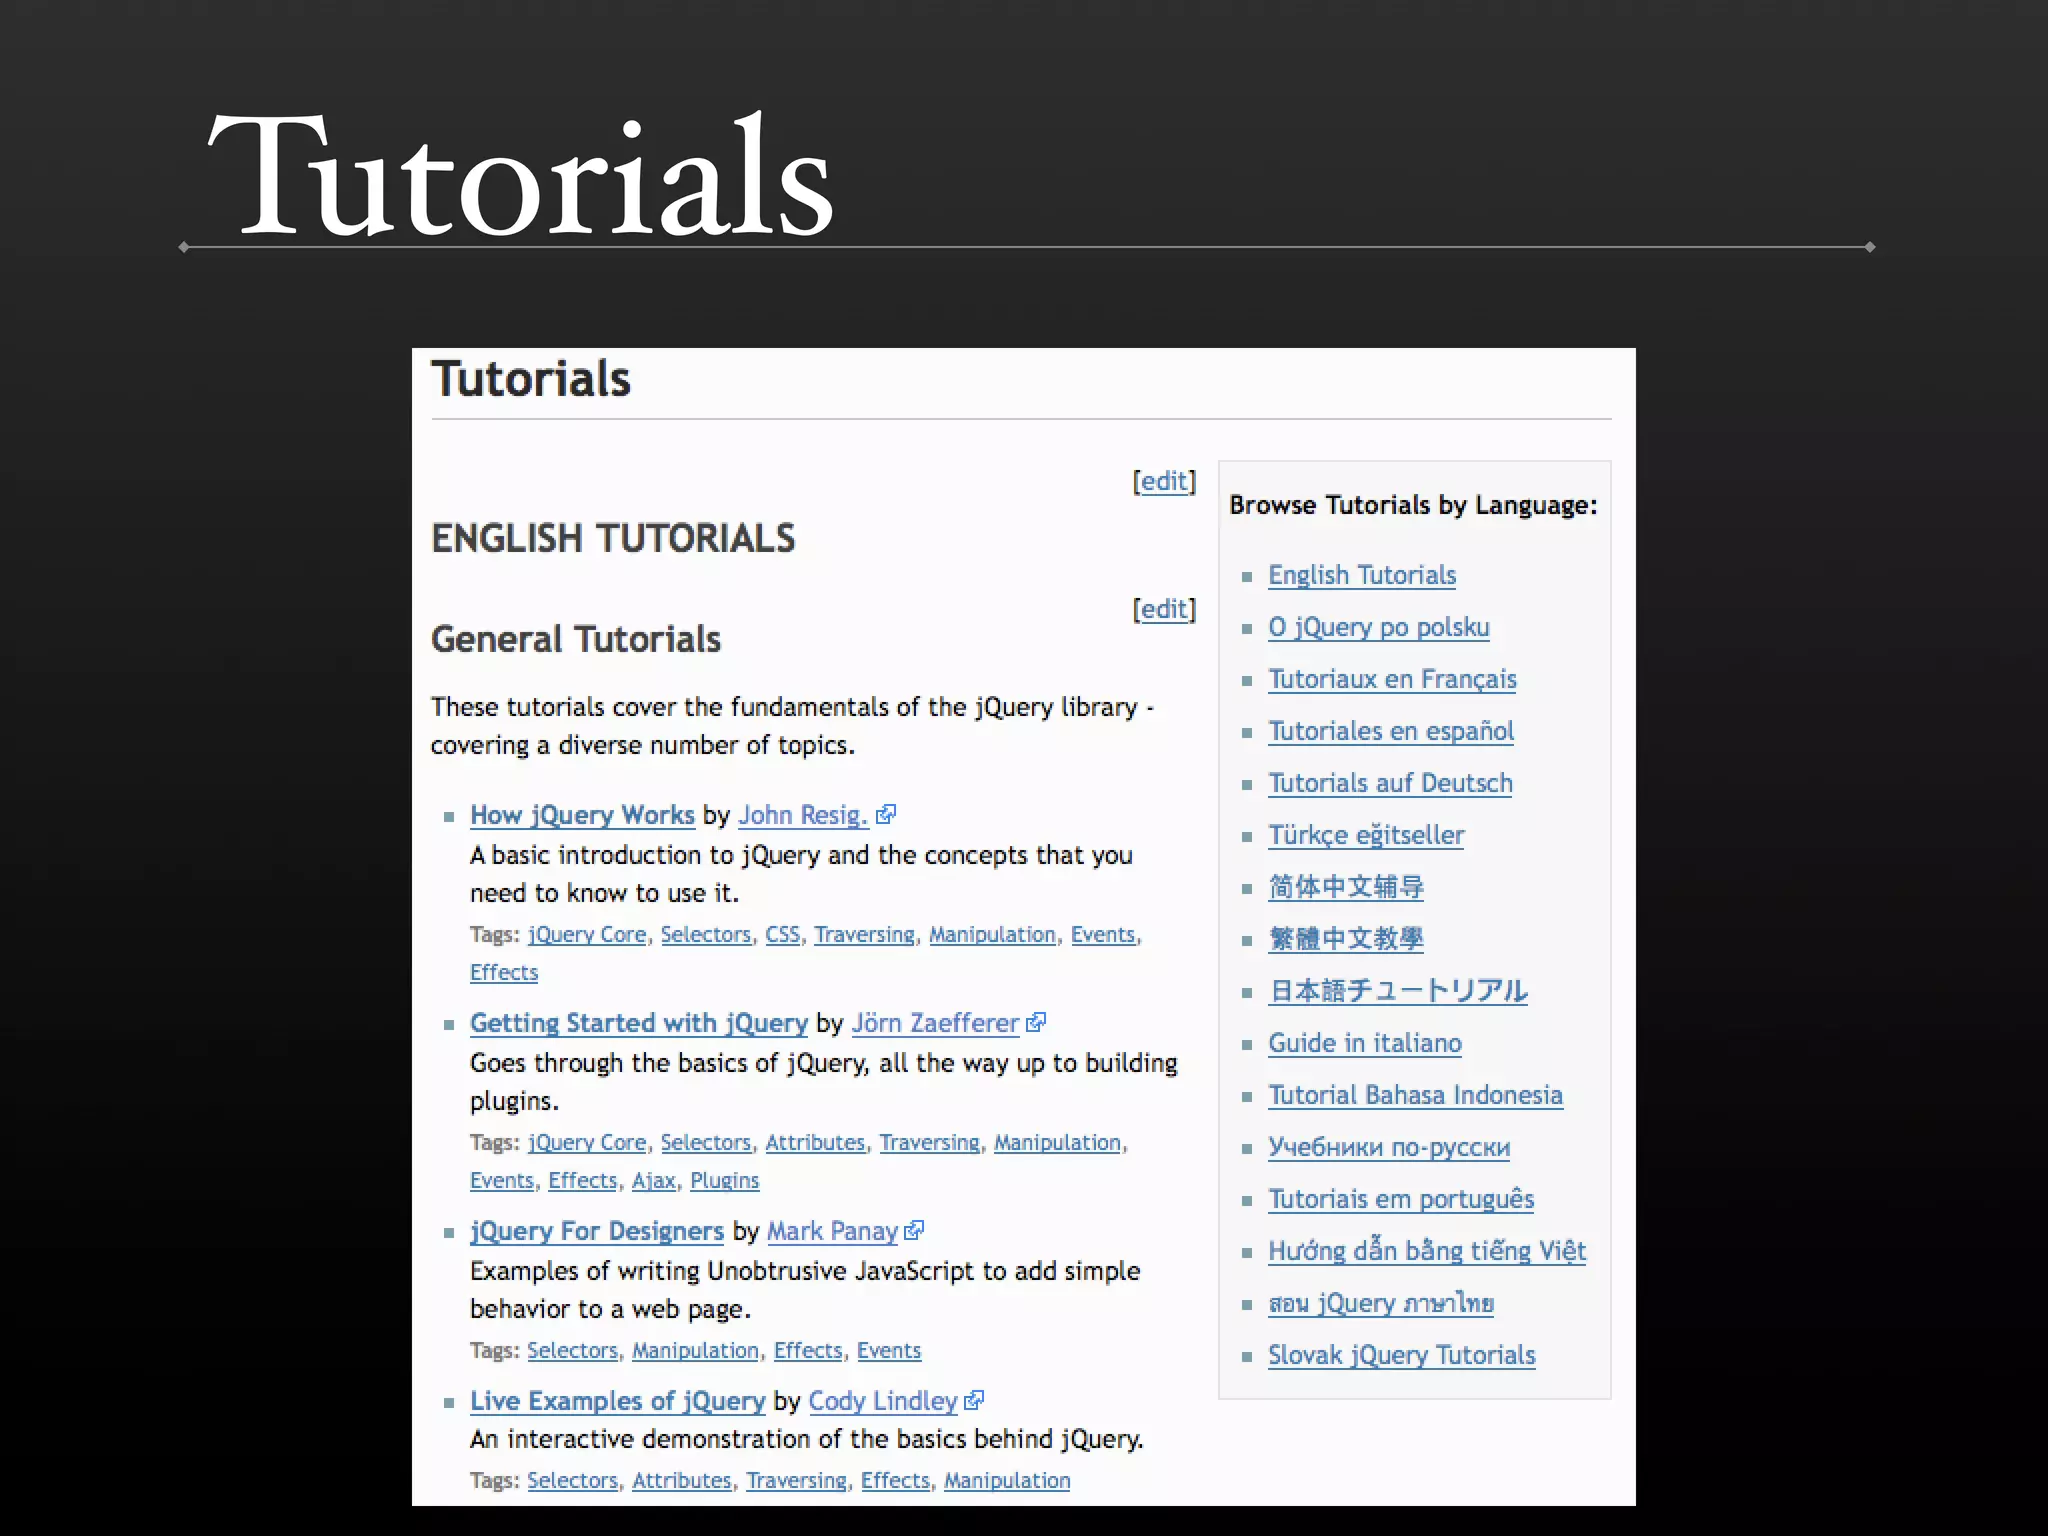
Task: Click Manipulation tag under jQuery For Designers
Action: click(695, 1351)
